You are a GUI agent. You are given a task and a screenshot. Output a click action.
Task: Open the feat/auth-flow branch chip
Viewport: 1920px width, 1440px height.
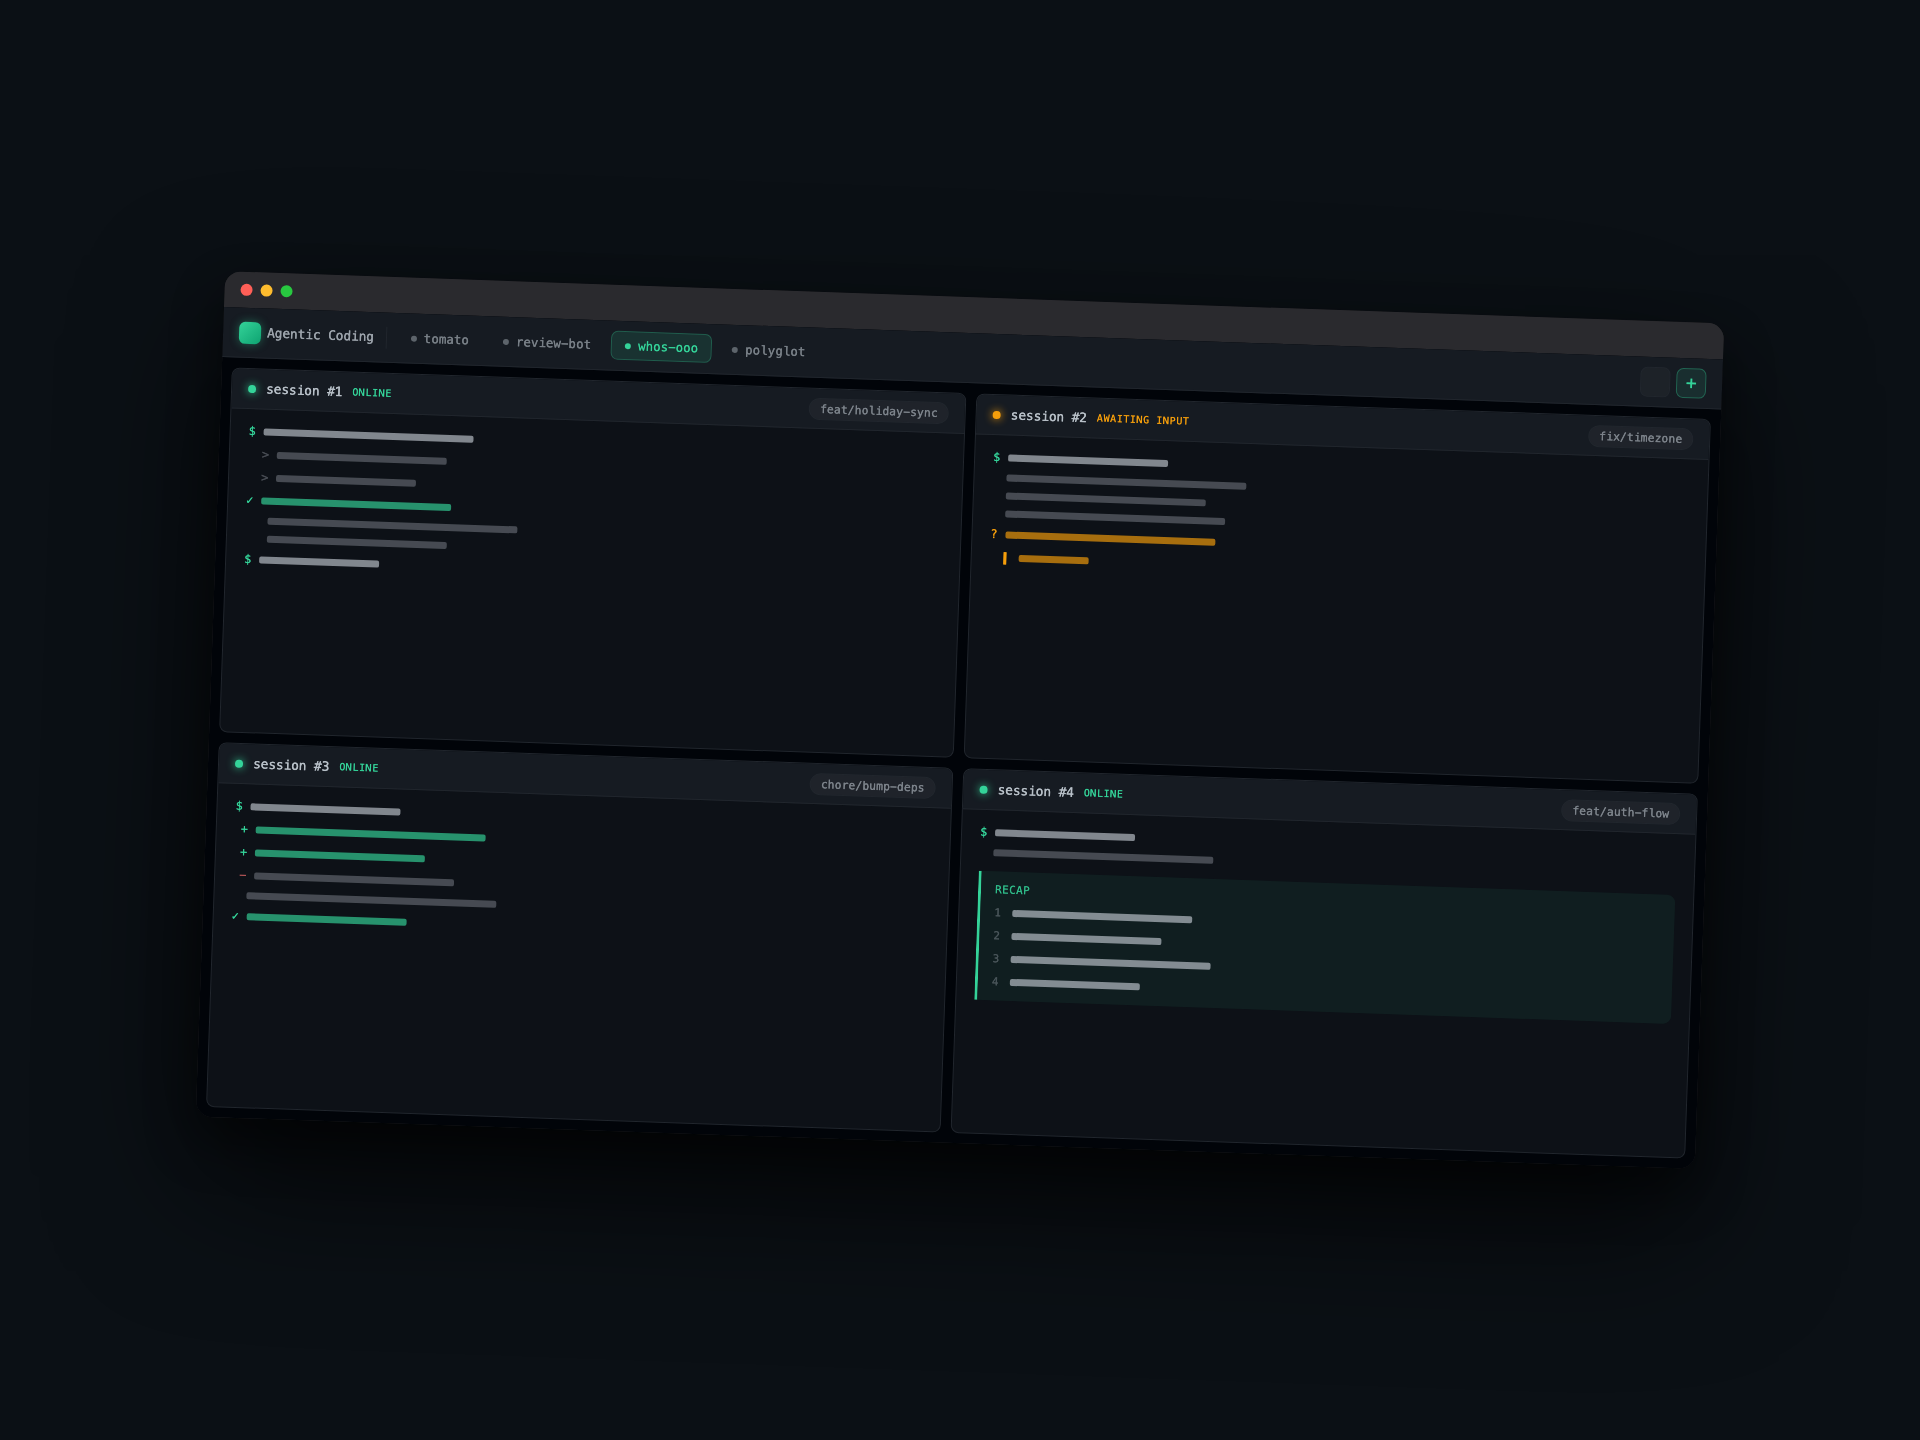[1620, 812]
